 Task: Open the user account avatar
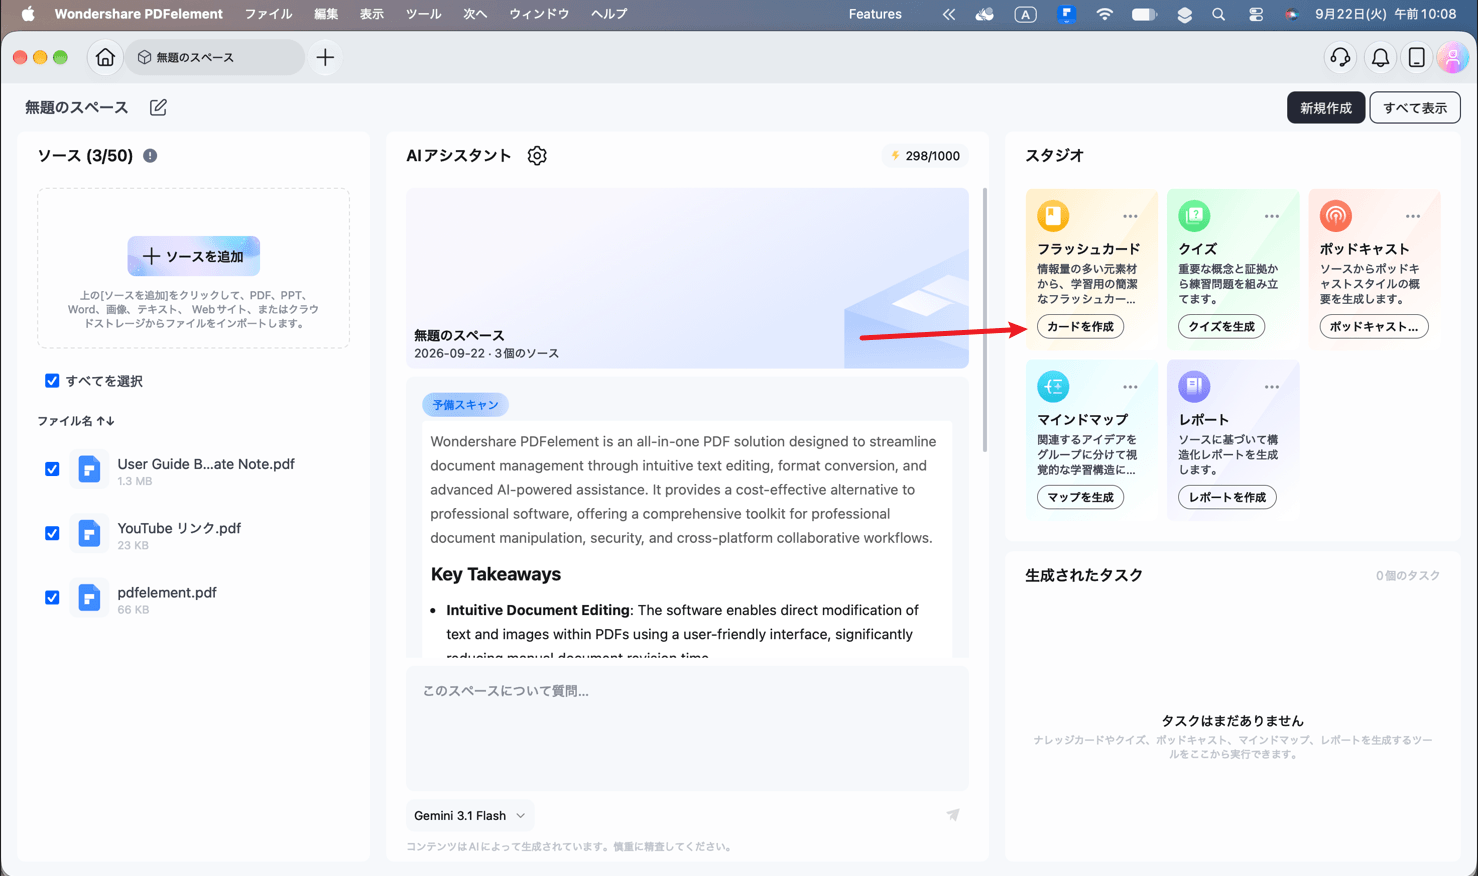click(x=1452, y=58)
